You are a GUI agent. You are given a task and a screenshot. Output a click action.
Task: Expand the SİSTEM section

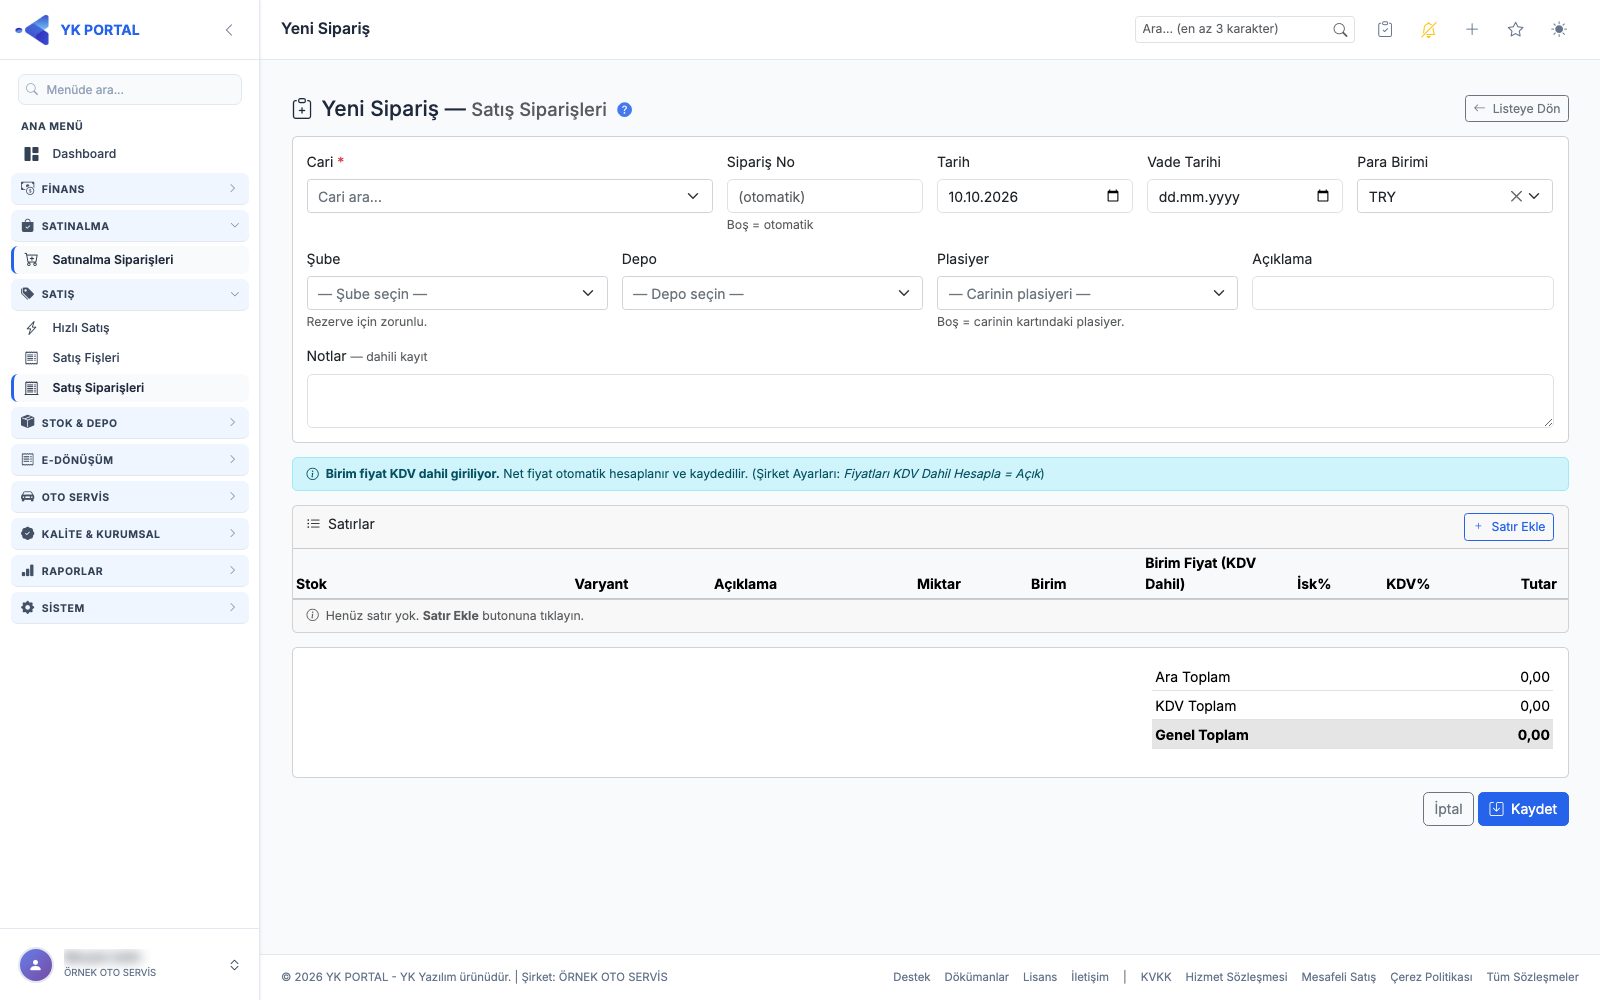[130, 608]
